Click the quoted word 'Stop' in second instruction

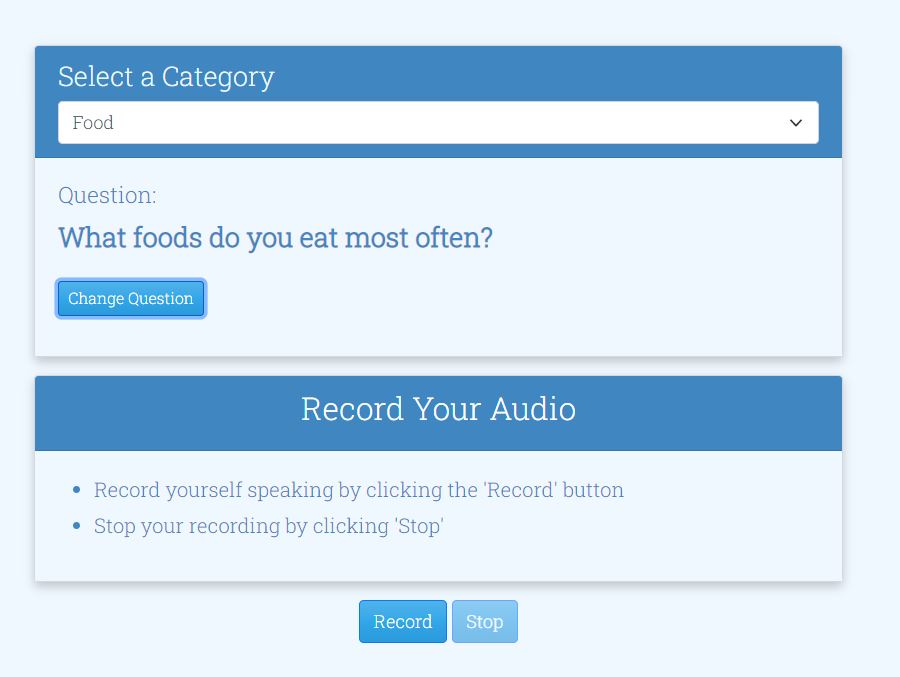419,526
